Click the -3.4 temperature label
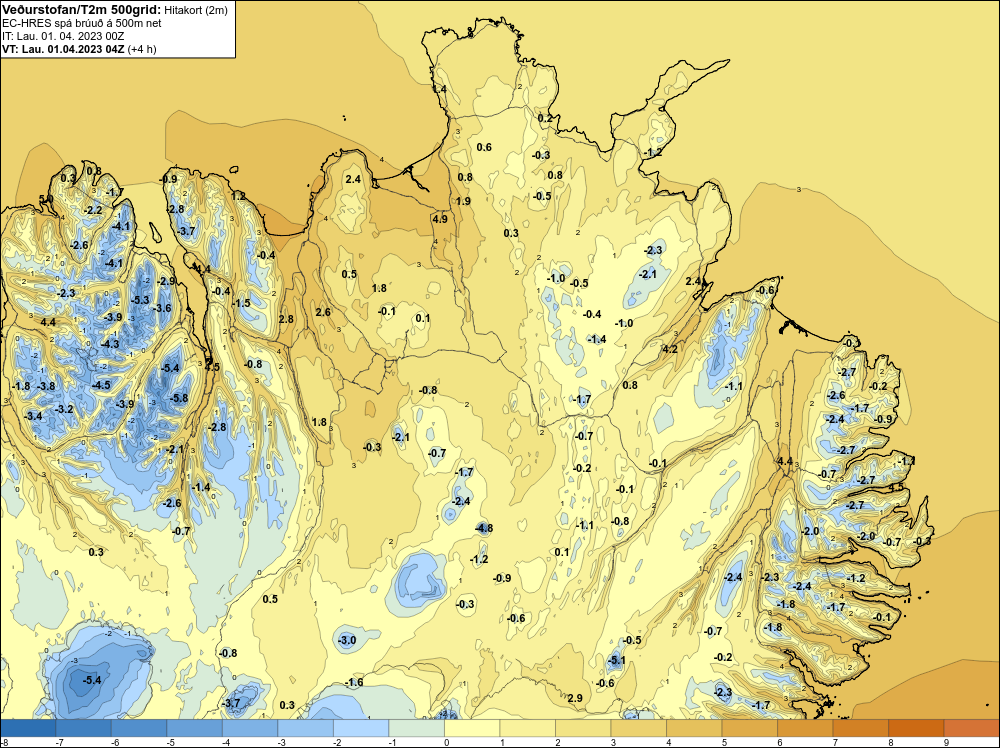The height and width of the screenshot is (748, 1000). (x=33, y=416)
